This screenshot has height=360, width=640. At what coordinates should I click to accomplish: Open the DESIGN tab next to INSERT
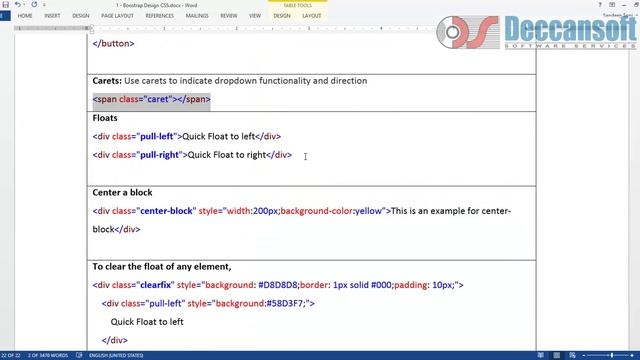coord(81,16)
